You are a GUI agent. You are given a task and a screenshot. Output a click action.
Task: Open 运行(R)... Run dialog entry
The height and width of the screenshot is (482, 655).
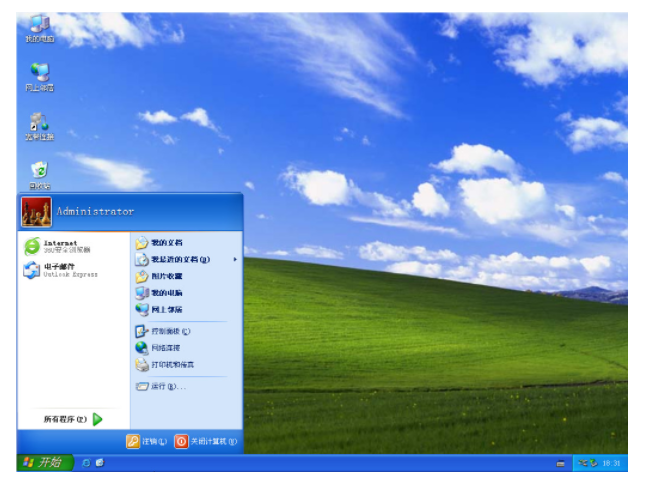click(x=161, y=386)
